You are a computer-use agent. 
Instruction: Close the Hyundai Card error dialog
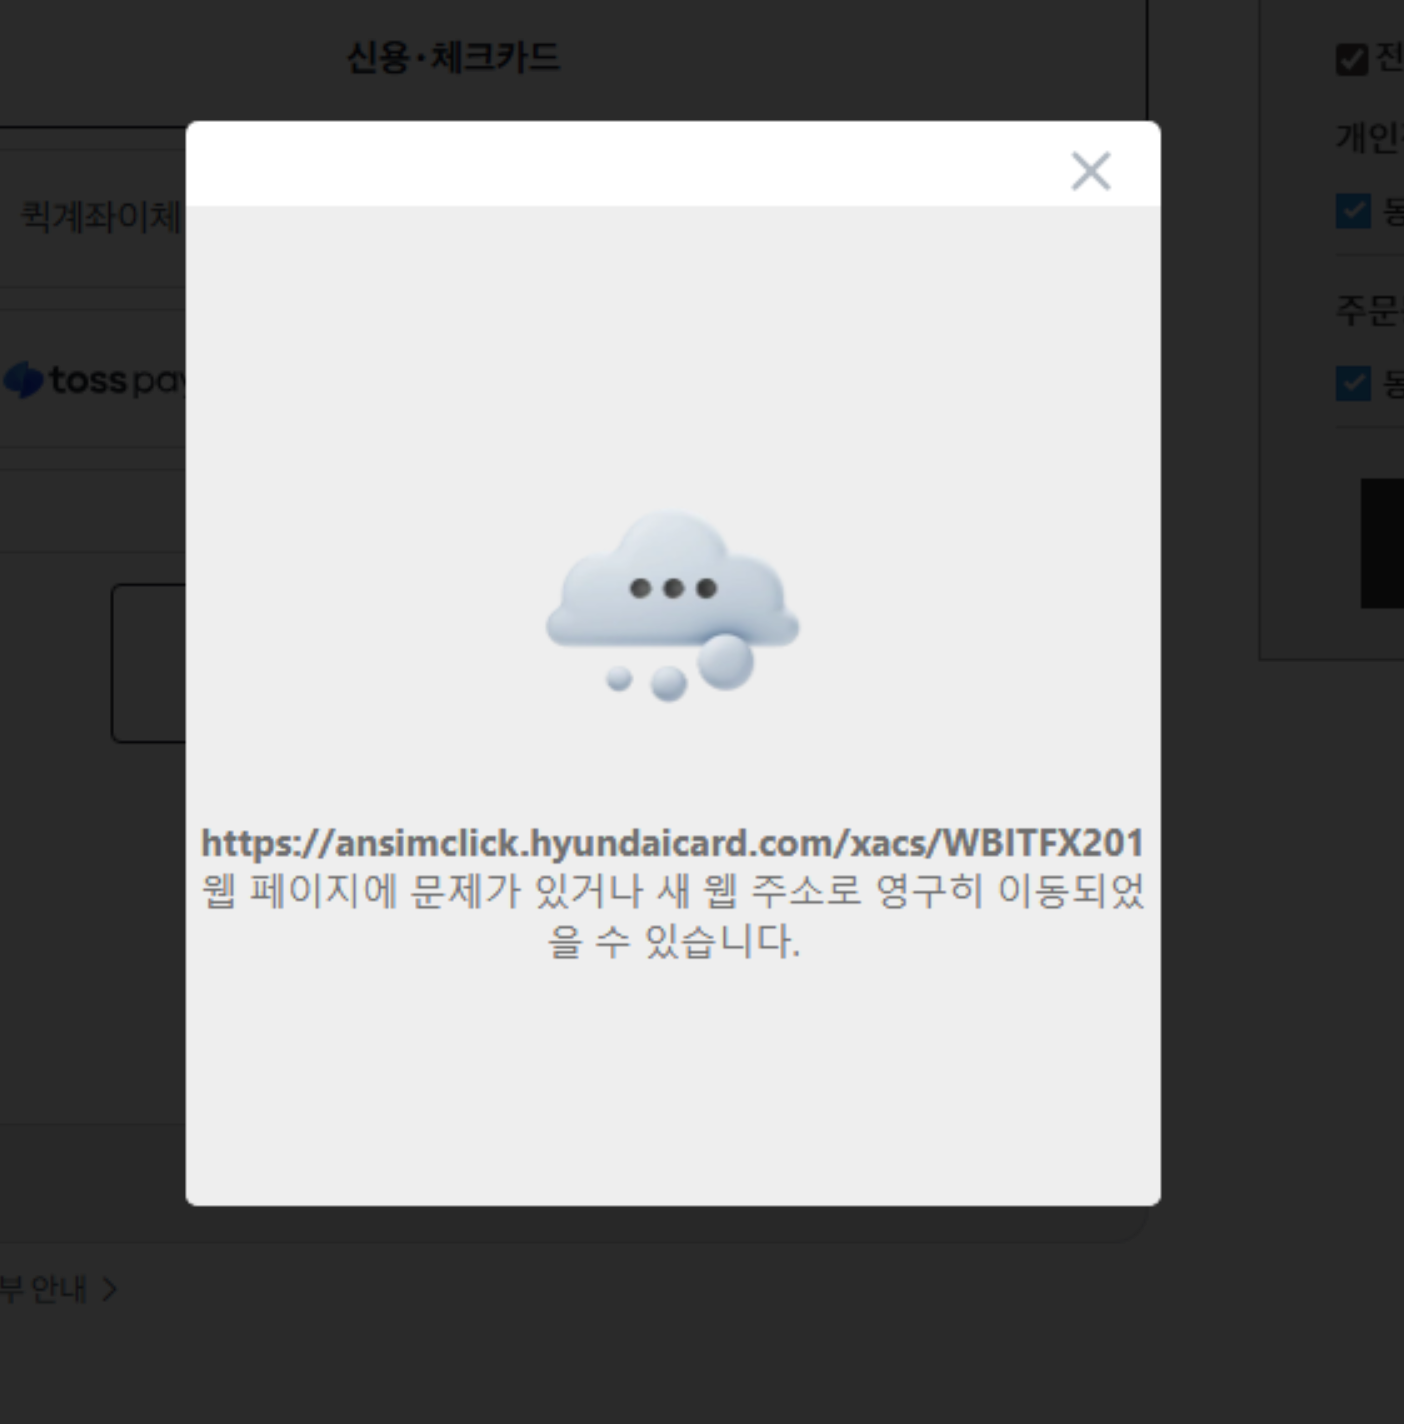pos(1090,171)
